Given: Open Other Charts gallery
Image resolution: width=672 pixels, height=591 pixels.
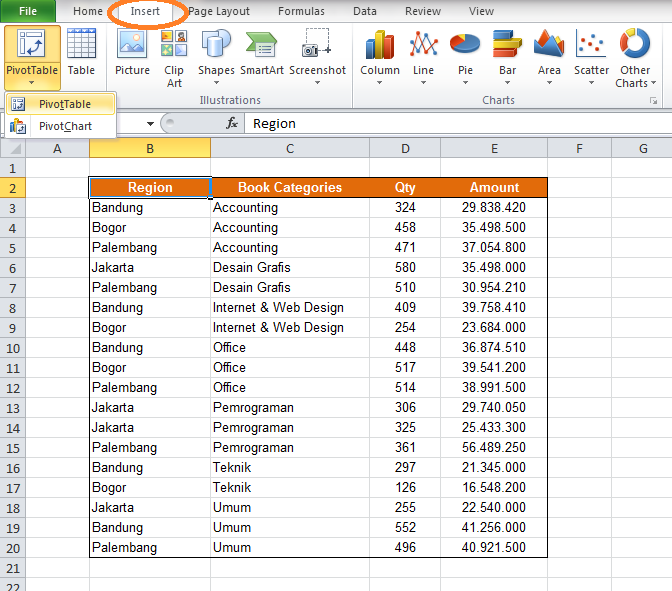Looking at the screenshot, I should point(635,58).
